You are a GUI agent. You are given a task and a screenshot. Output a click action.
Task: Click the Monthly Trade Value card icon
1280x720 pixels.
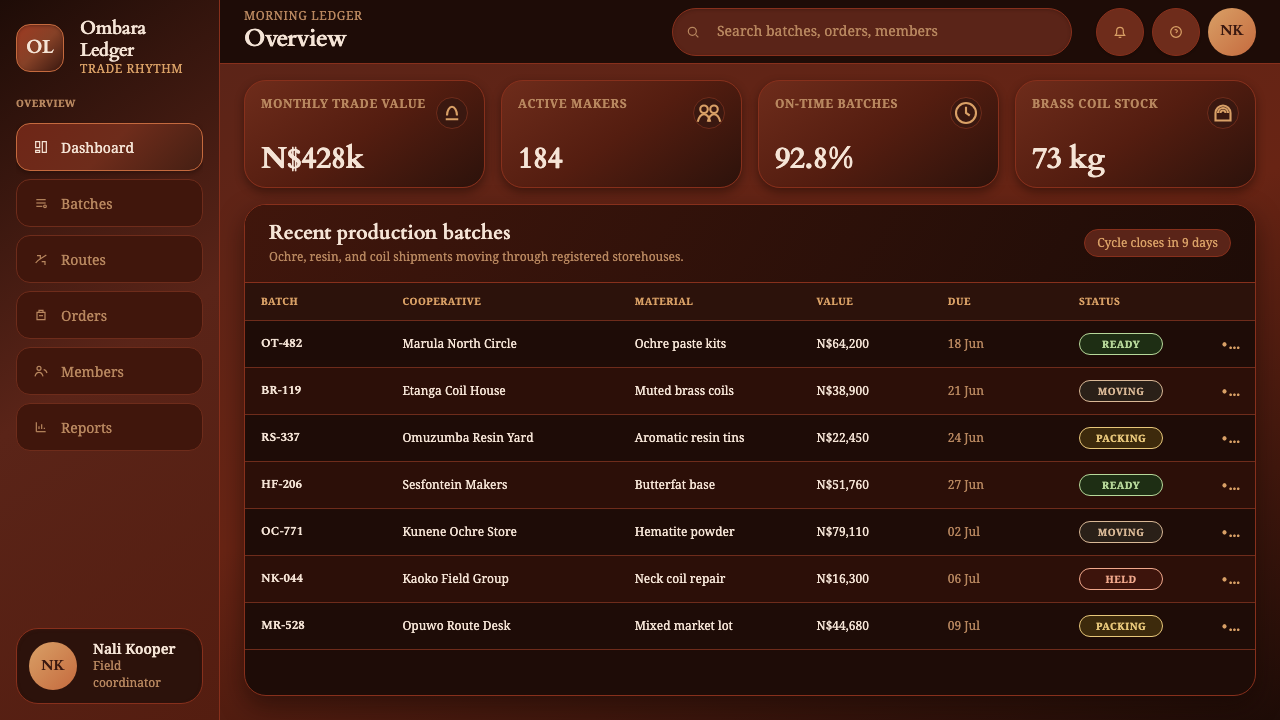coord(452,113)
